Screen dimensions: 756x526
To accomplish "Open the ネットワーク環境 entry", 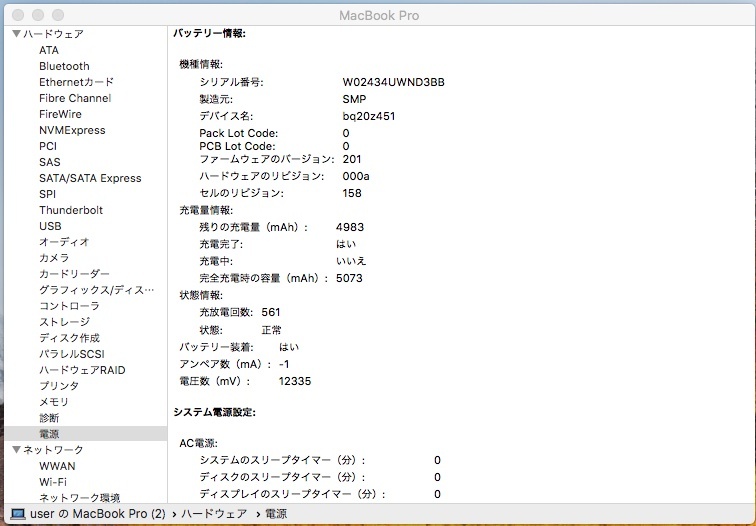I will pos(80,498).
